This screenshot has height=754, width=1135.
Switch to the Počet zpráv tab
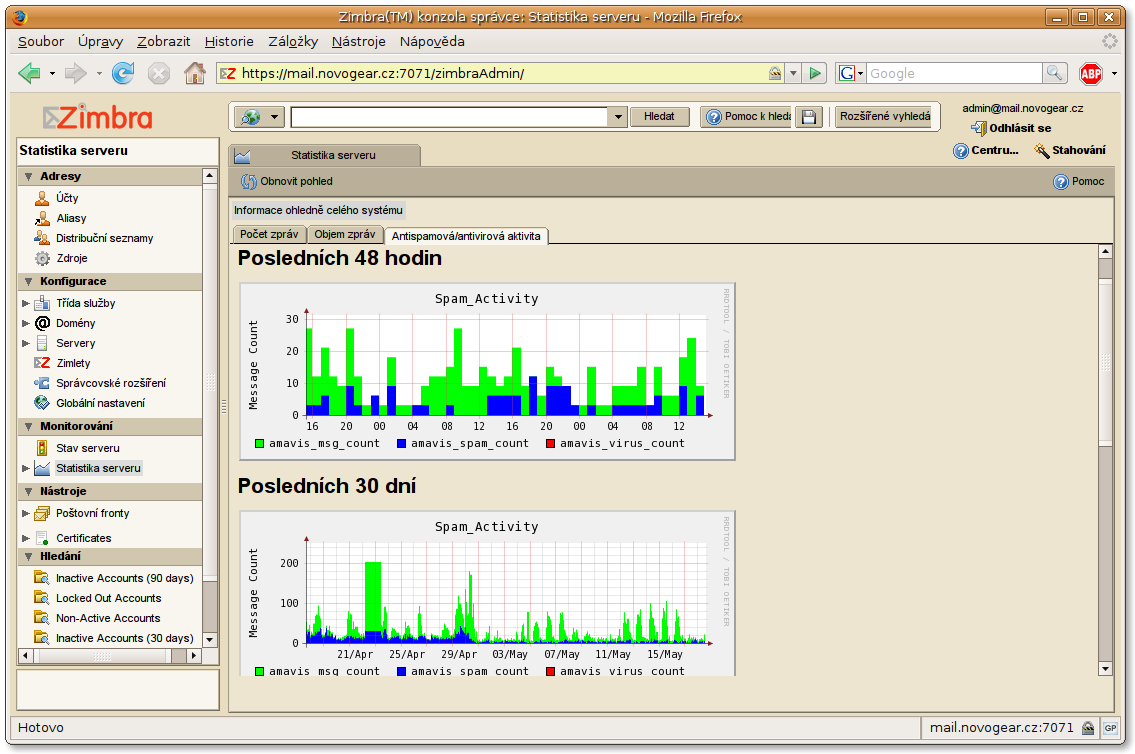(x=269, y=234)
